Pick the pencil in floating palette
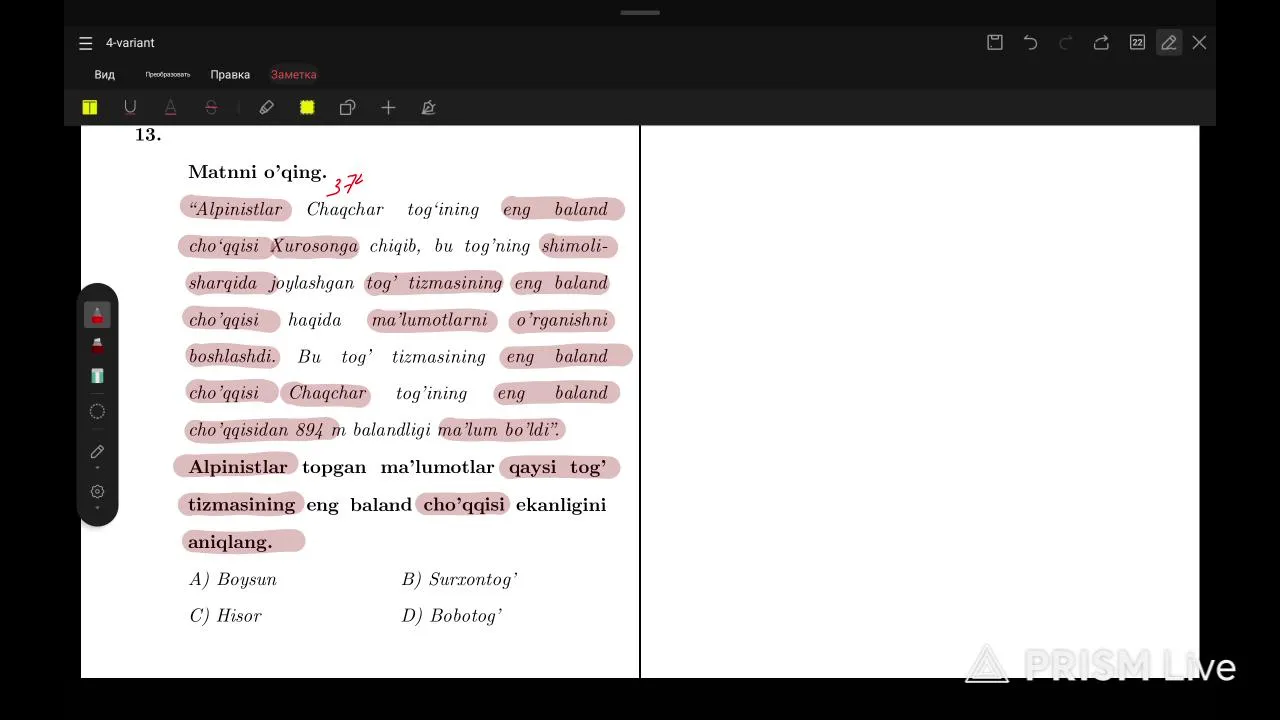The image size is (1280, 720). [x=97, y=452]
